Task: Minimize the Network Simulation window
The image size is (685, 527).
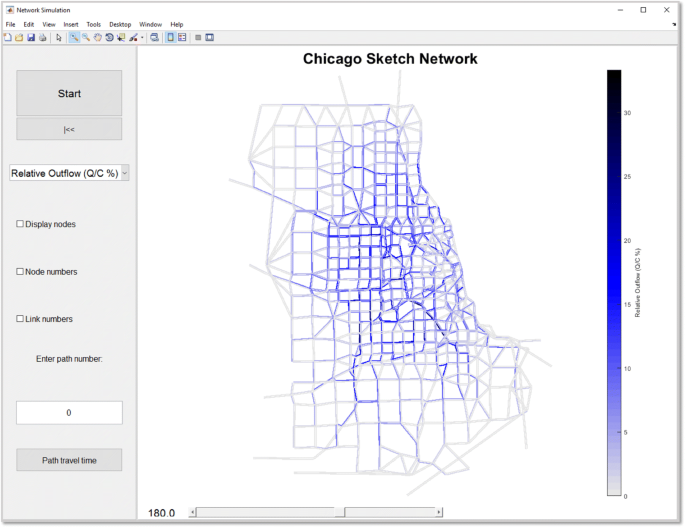Action: pyautogui.click(x=620, y=10)
